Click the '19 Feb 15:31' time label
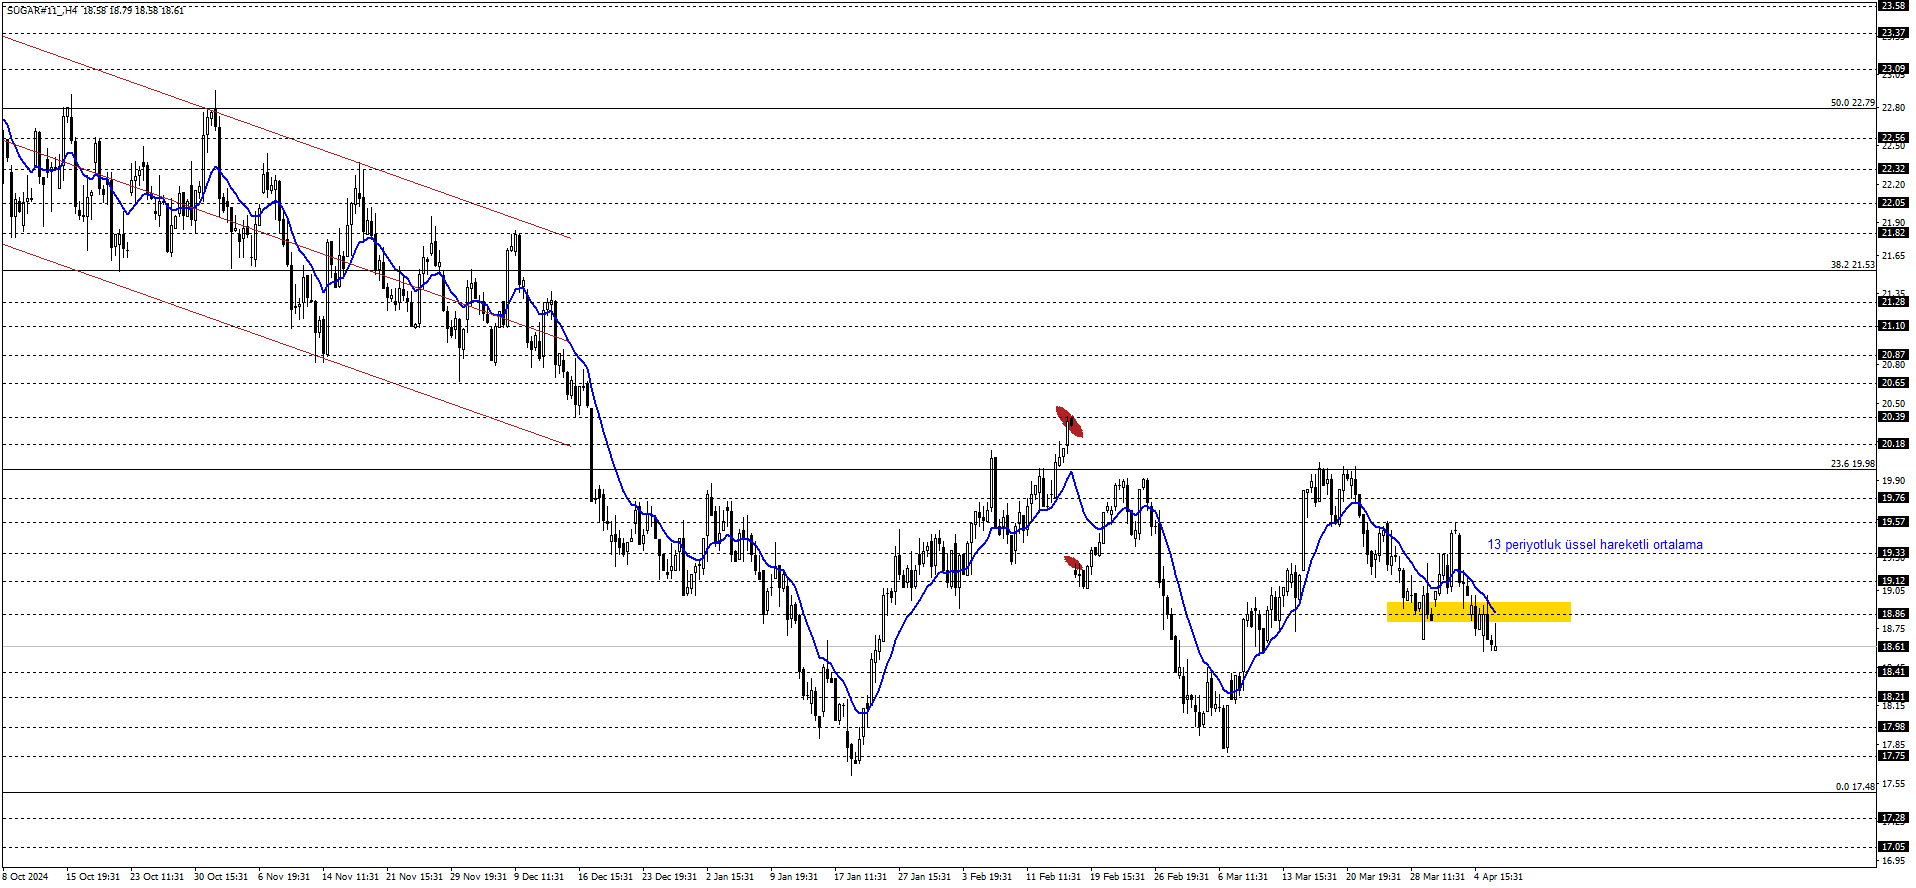1916x888 pixels. (1117, 877)
